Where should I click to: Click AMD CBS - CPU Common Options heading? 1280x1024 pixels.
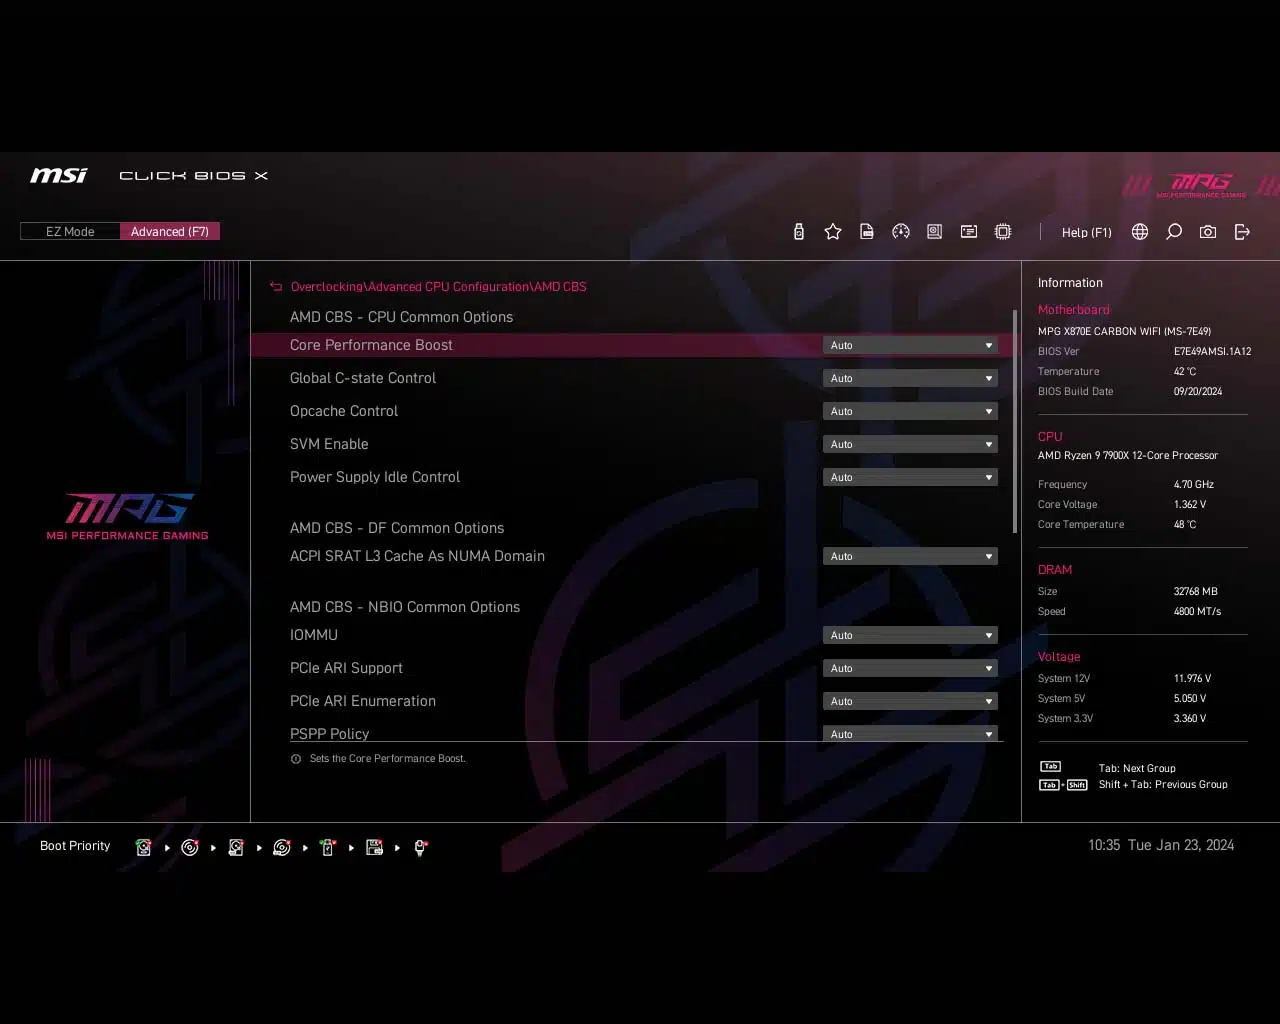(401, 317)
